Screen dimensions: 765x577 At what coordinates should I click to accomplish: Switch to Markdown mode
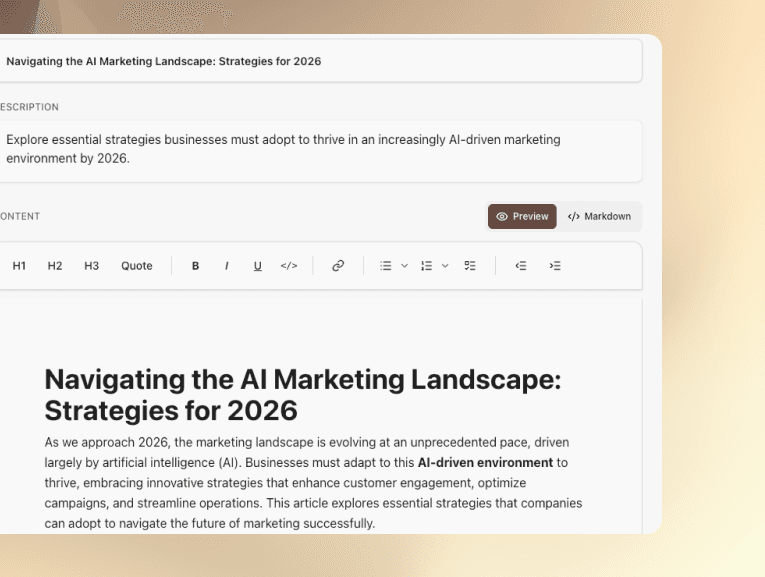pyautogui.click(x=599, y=216)
